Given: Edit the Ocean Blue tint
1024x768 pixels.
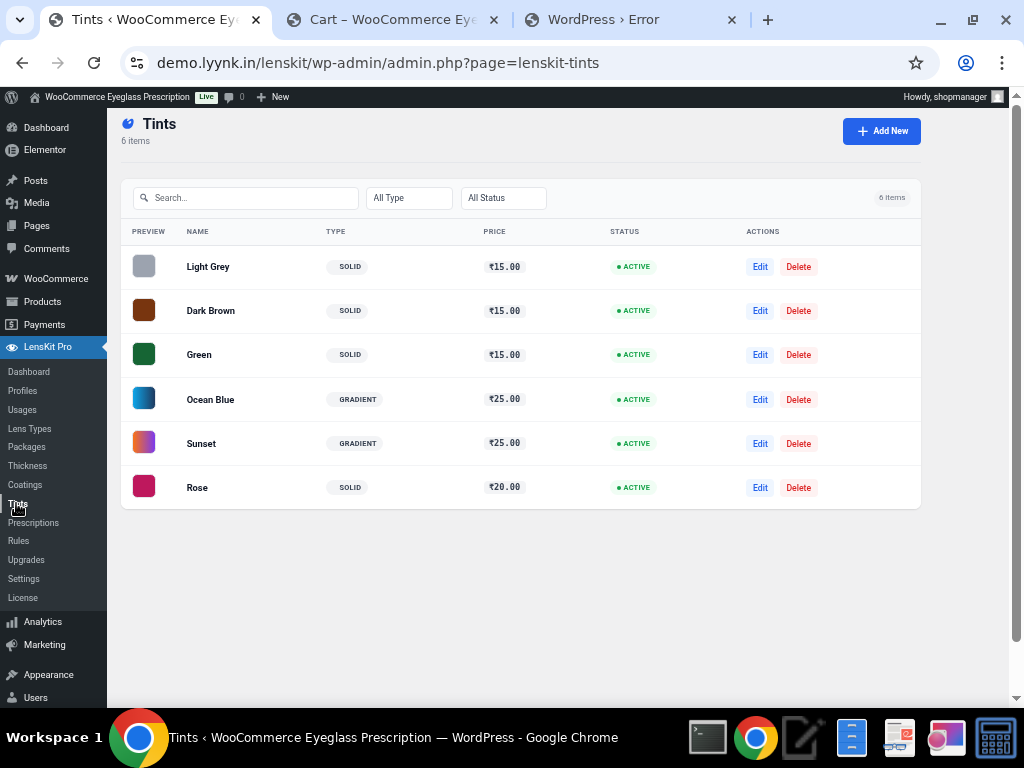Looking at the screenshot, I should tap(760, 400).
